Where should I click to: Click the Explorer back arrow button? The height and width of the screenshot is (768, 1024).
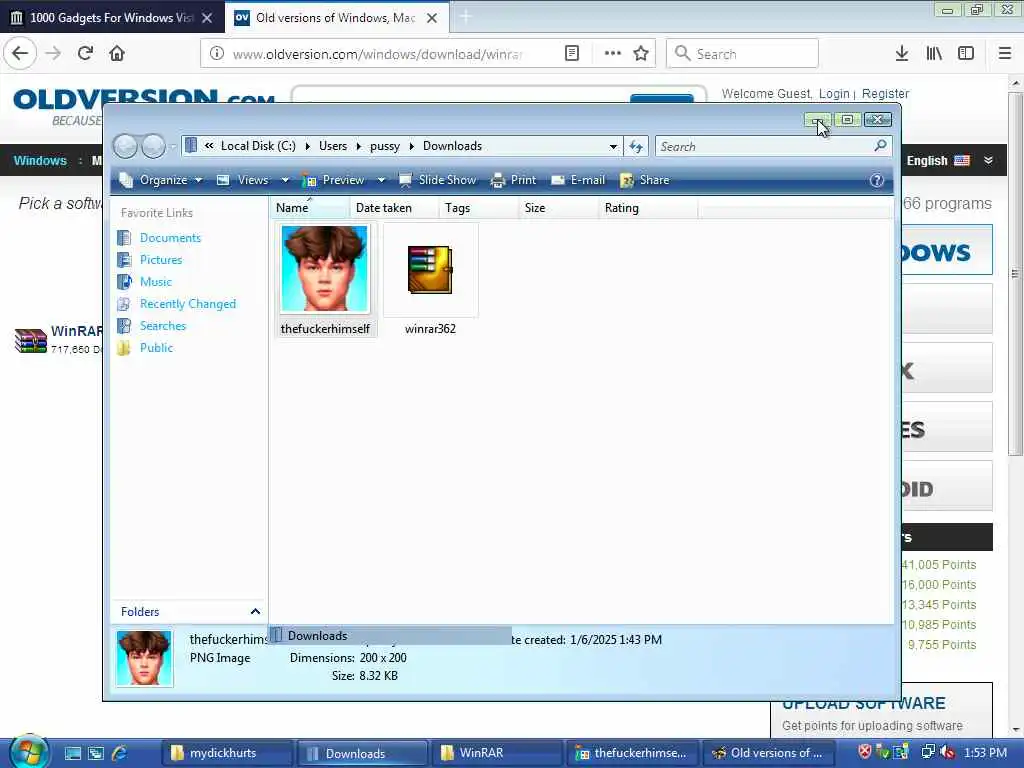[x=125, y=146]
